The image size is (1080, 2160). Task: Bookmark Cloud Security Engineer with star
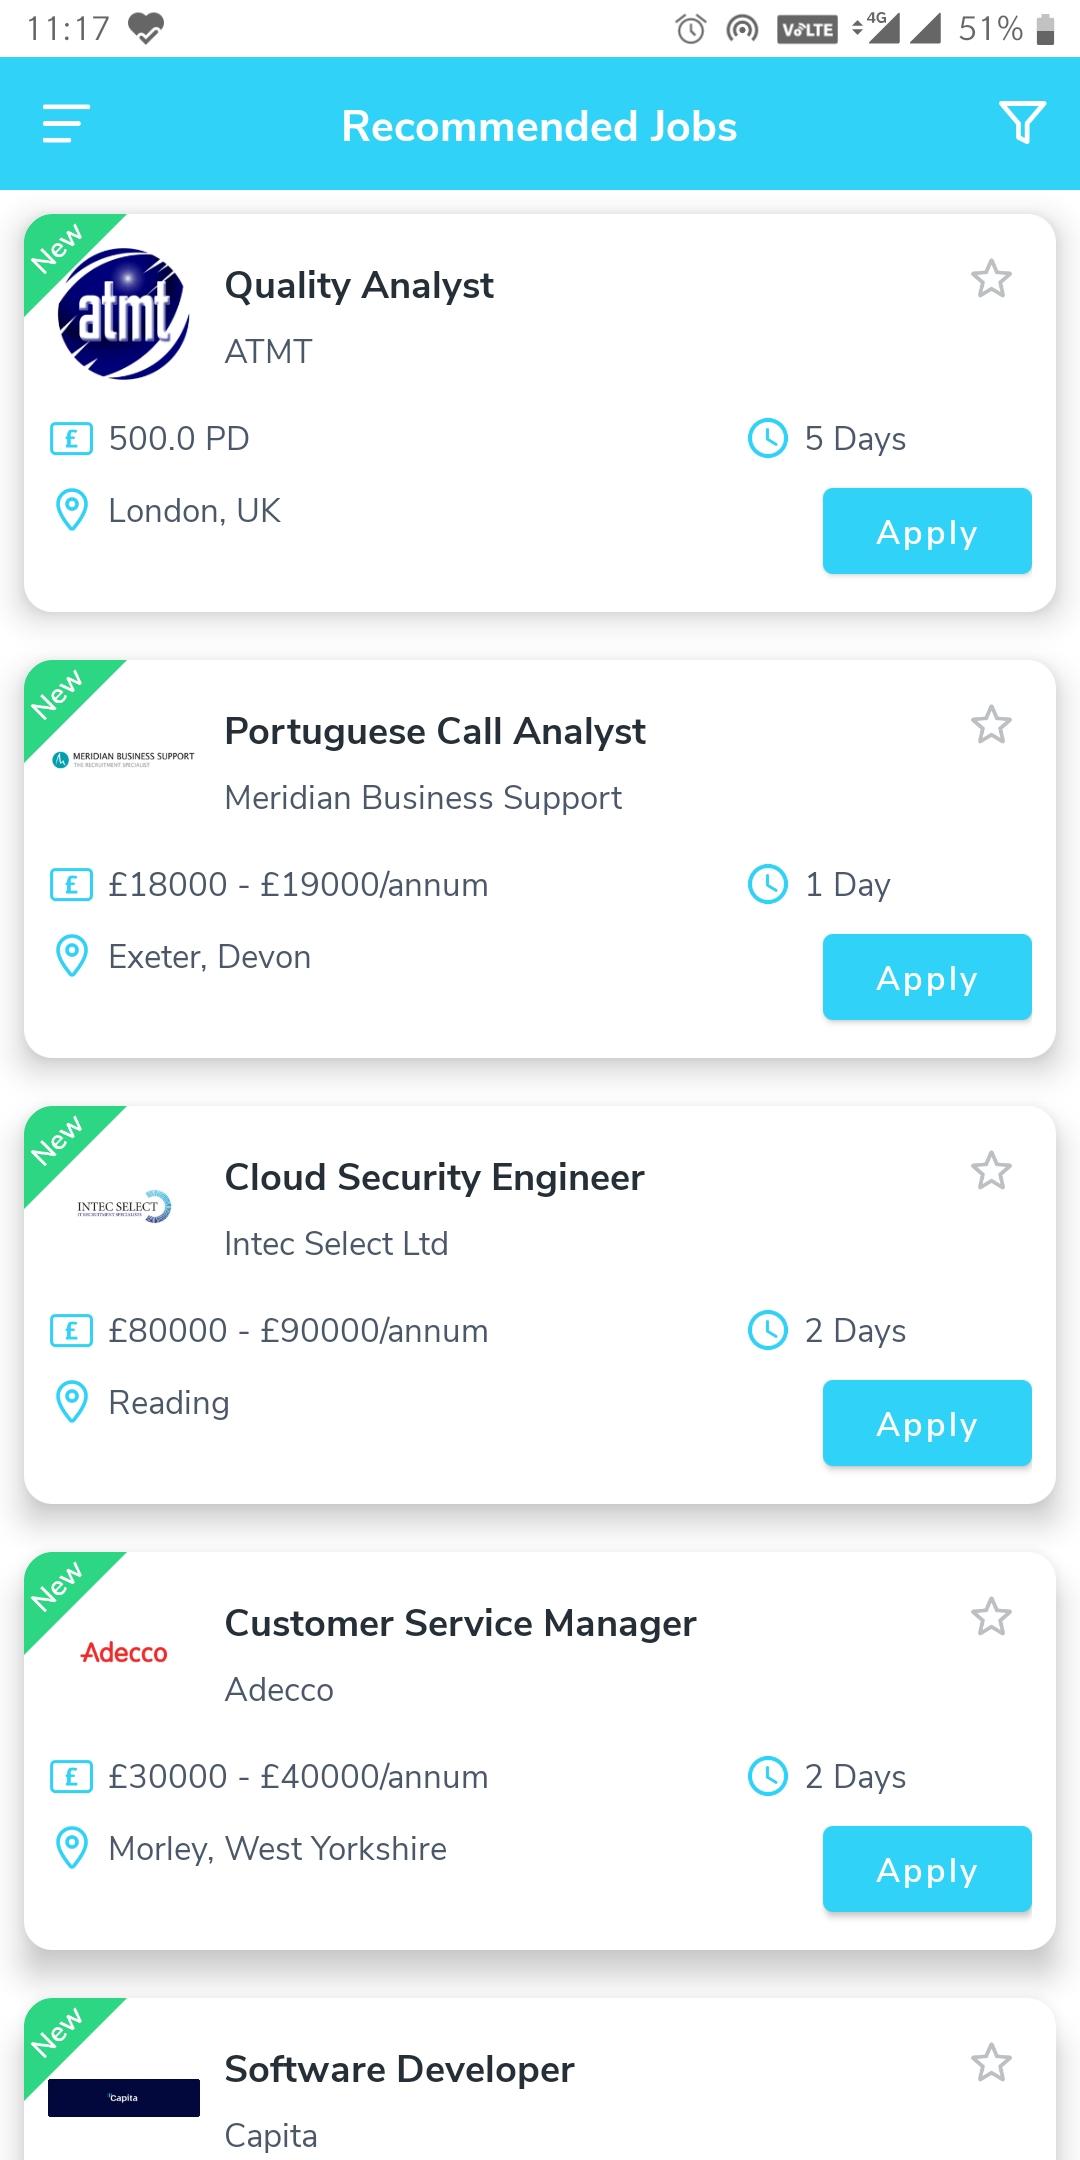(991, 1171)
